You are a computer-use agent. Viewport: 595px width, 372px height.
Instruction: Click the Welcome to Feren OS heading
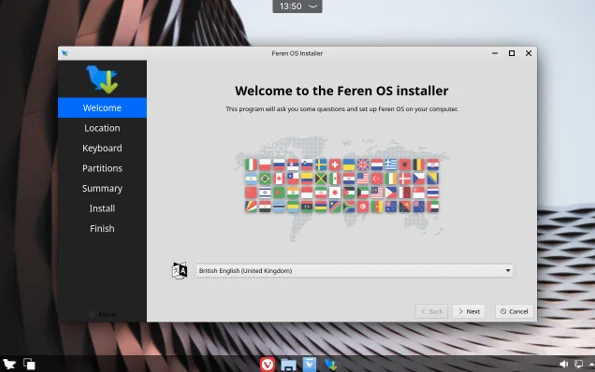[x=342, y=91]
